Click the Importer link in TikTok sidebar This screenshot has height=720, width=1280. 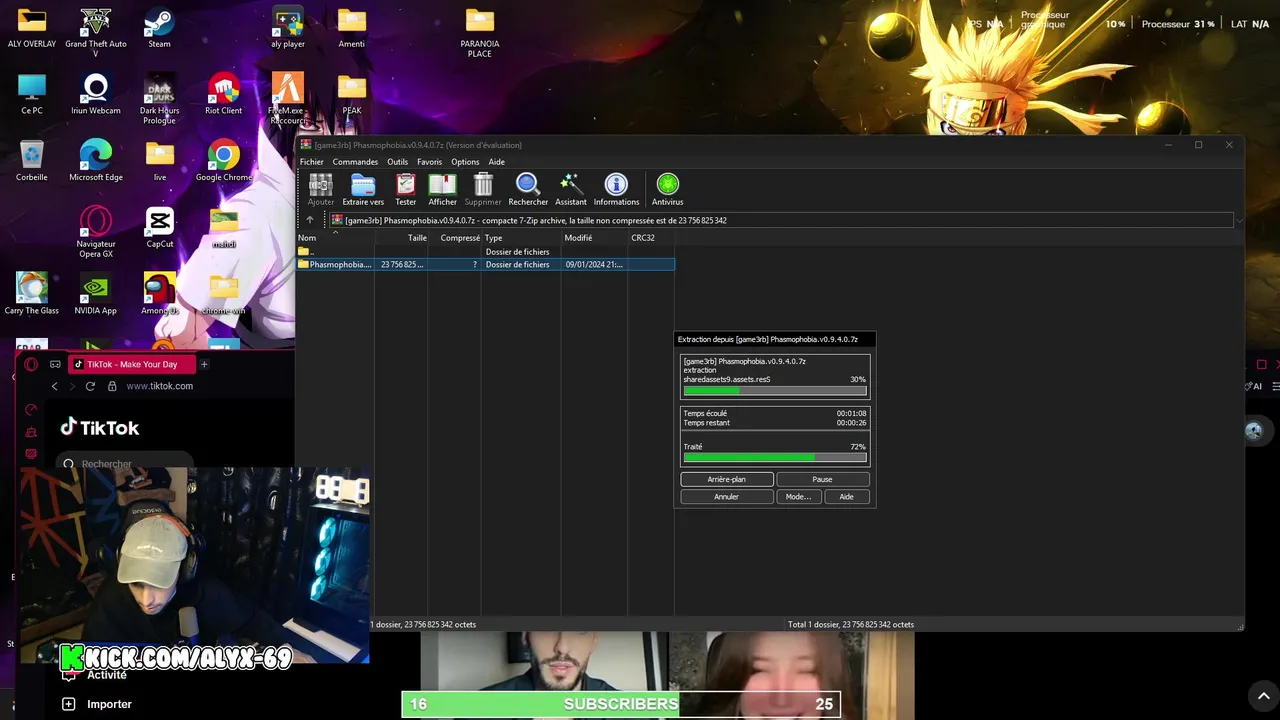[109, 704]
